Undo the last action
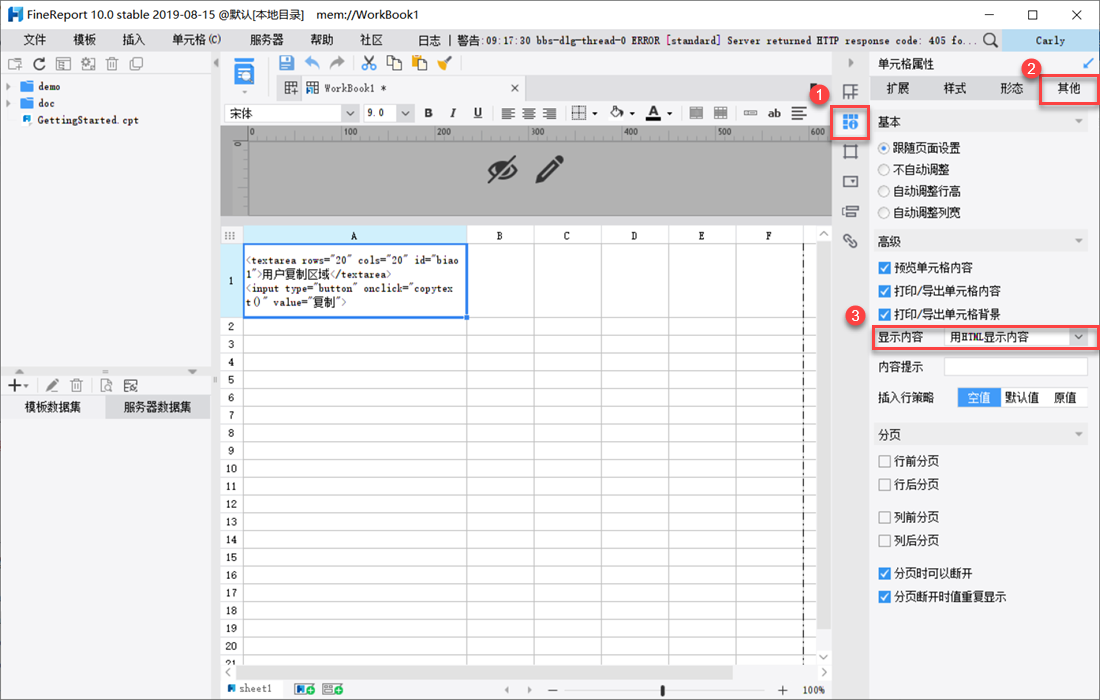Image resolution: width=1100 pixels, height=700 pixels. click(312, 62)
